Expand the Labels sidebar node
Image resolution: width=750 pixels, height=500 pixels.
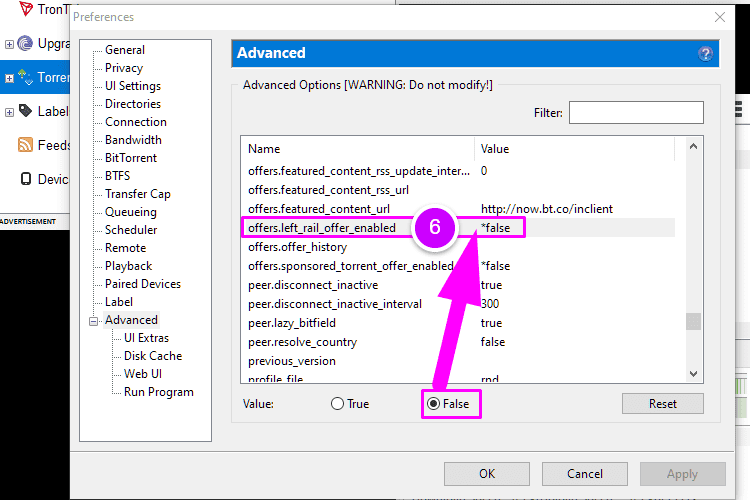coord(9,112)
